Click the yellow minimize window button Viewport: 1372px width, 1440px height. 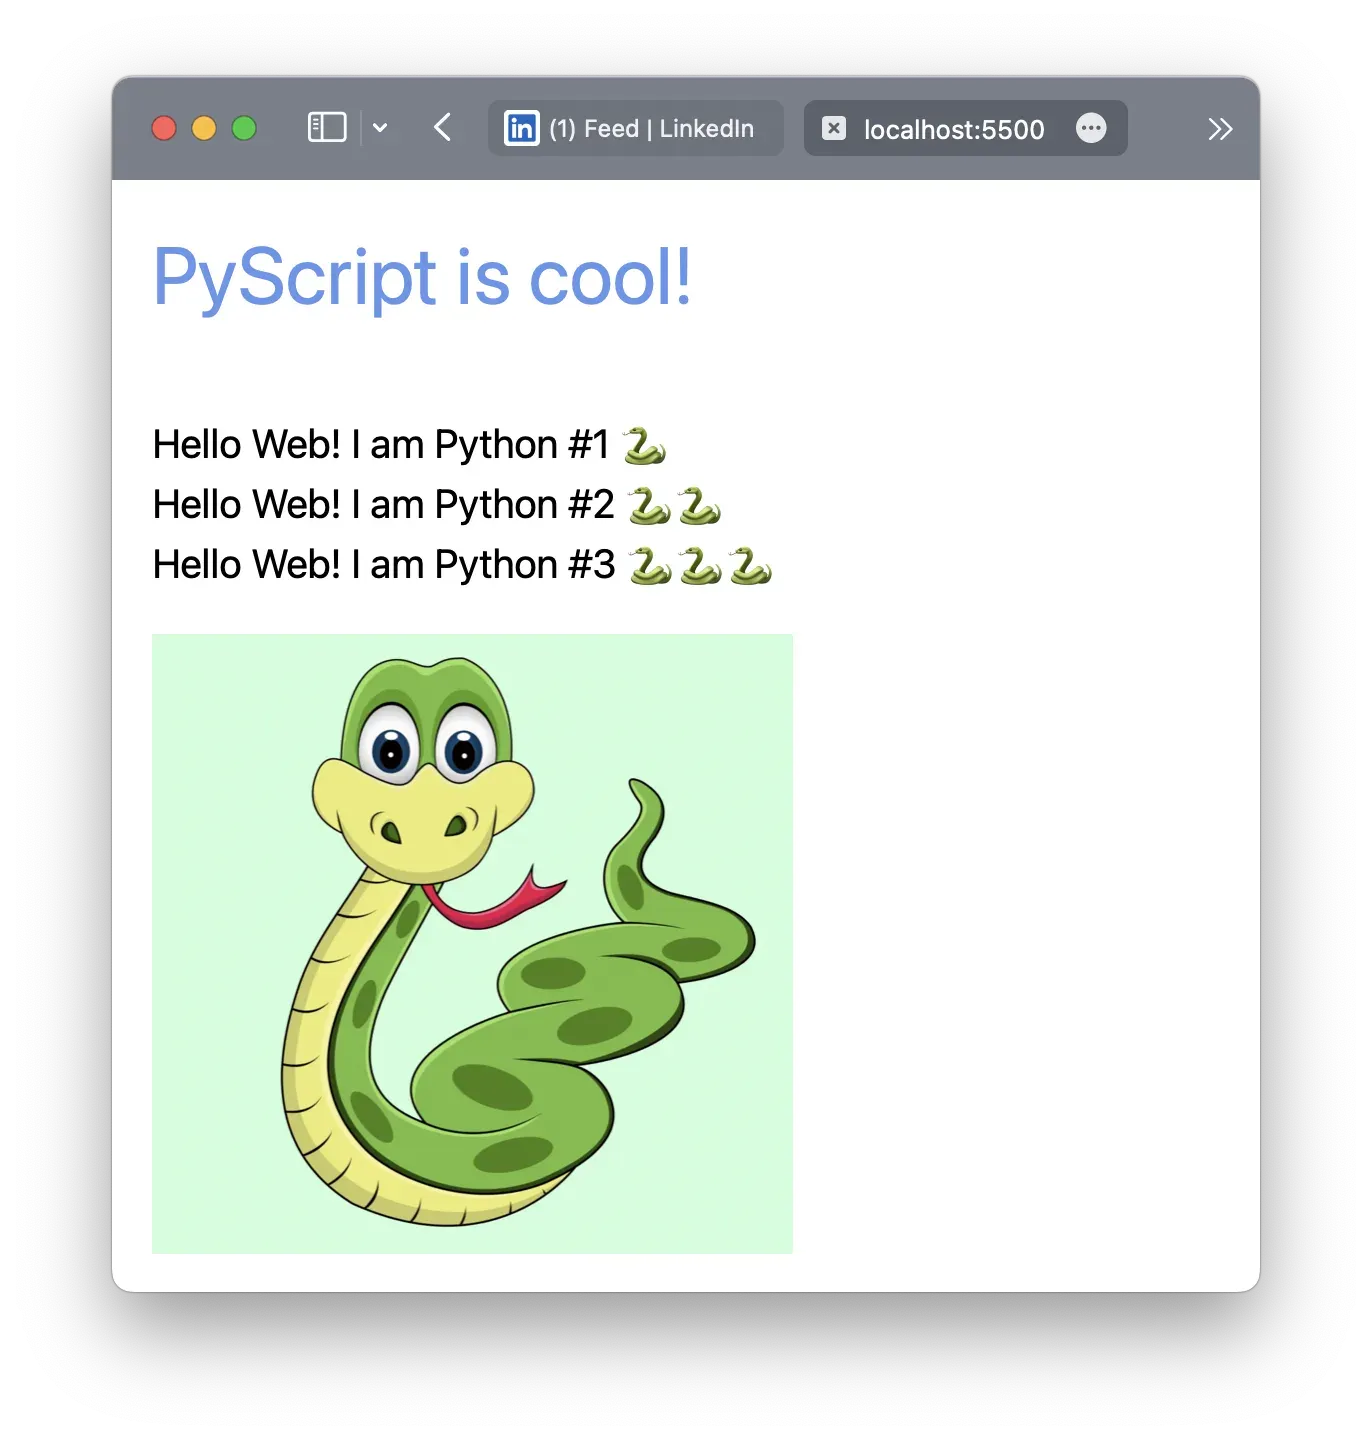(x=204, y=128)
